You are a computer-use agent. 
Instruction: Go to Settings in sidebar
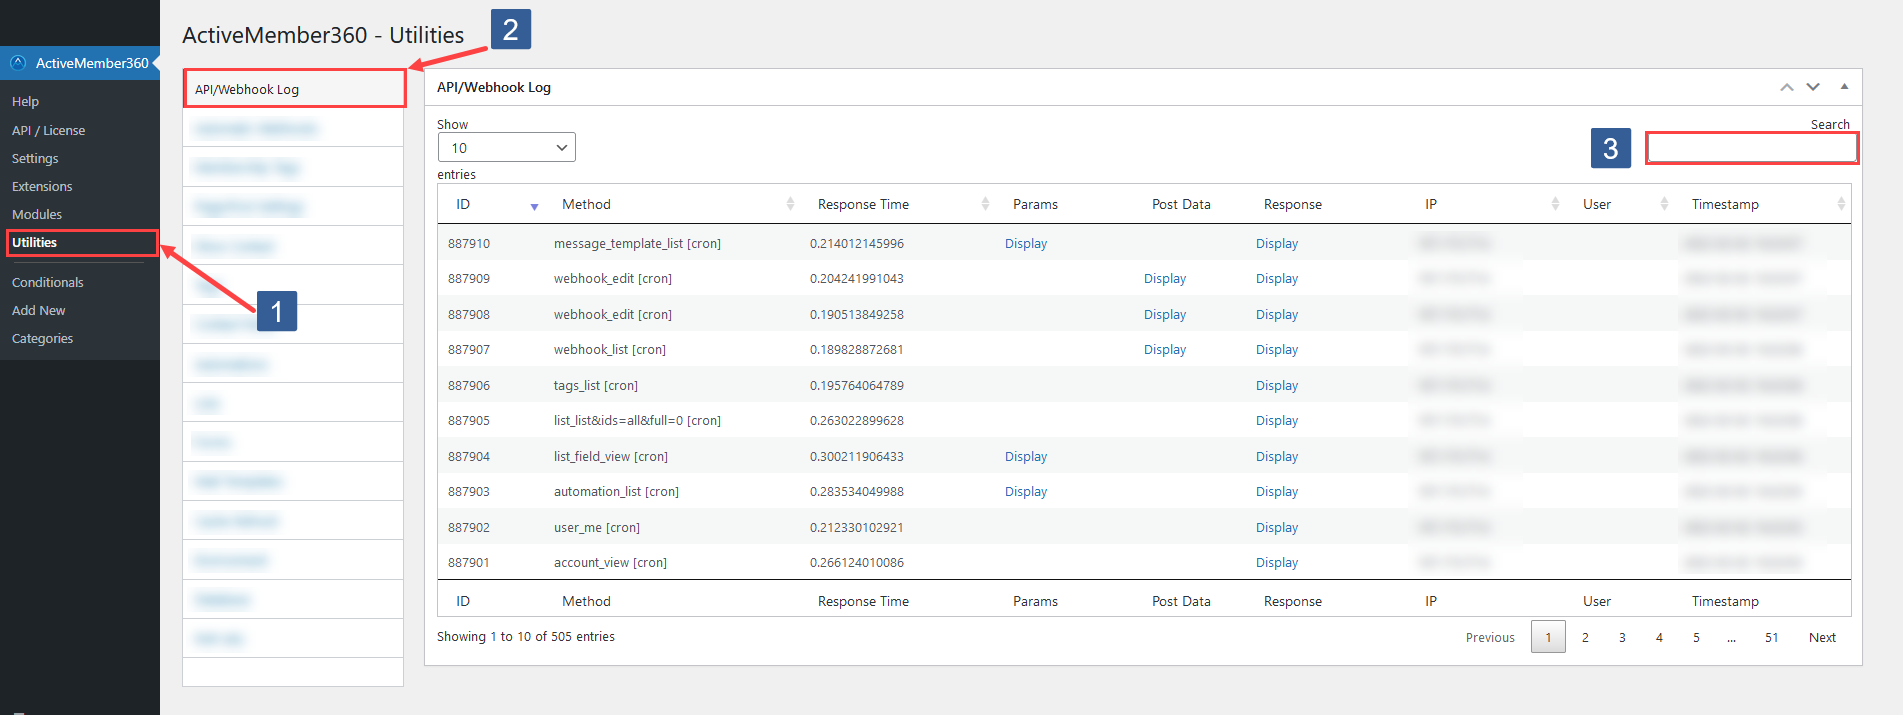tap(35, 158)
